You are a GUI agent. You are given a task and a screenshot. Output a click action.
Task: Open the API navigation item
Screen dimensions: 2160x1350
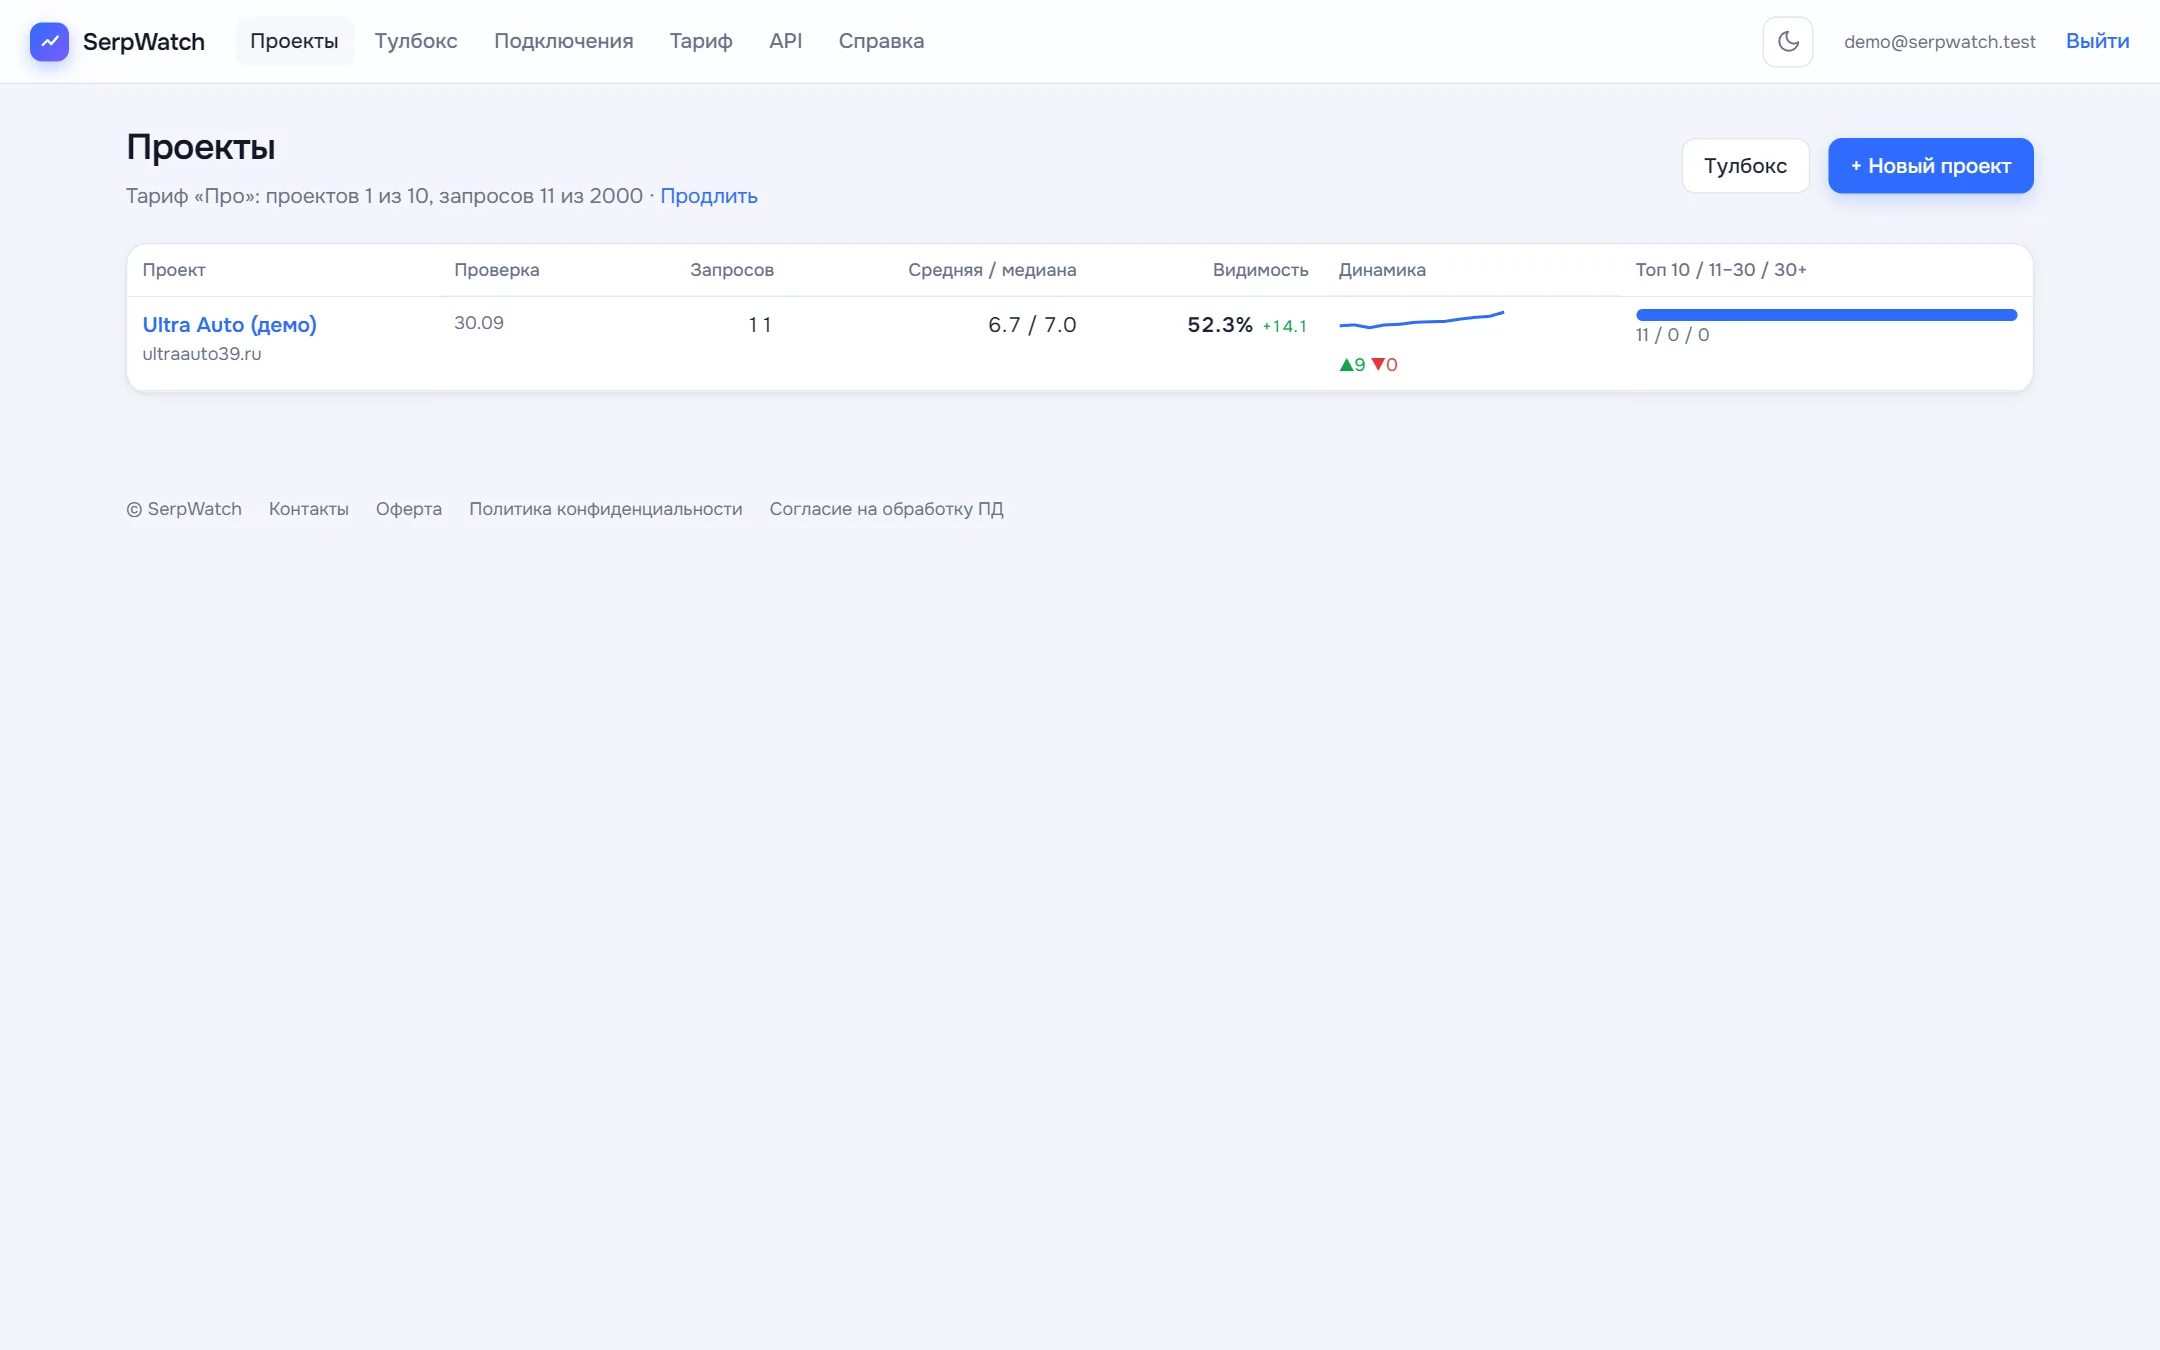pos(786,41)
